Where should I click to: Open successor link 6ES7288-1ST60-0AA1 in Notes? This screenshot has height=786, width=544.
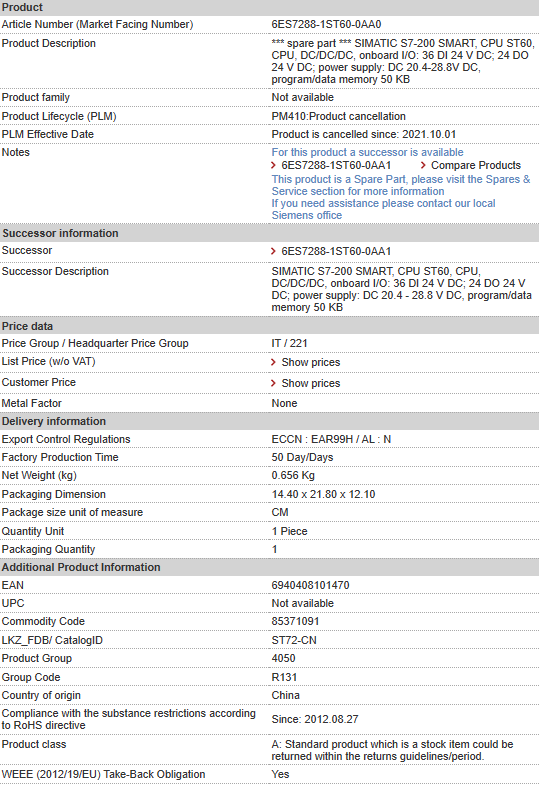[x=336, y=165]
